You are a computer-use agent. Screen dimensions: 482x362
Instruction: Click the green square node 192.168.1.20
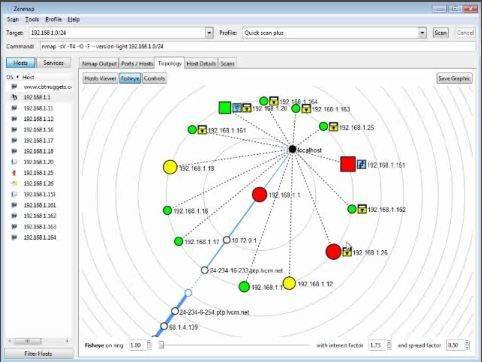coord(225,108)
